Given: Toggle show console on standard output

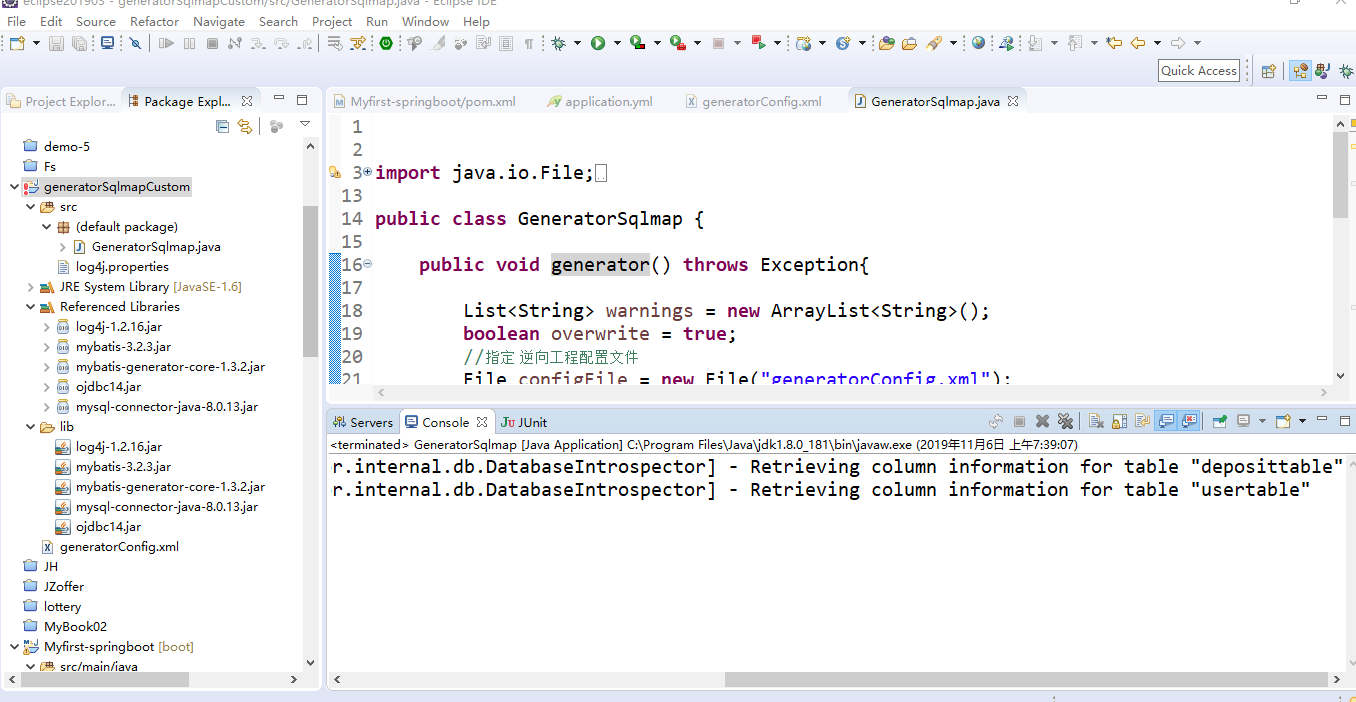Looking at the screenshot, I should 1166,422.
